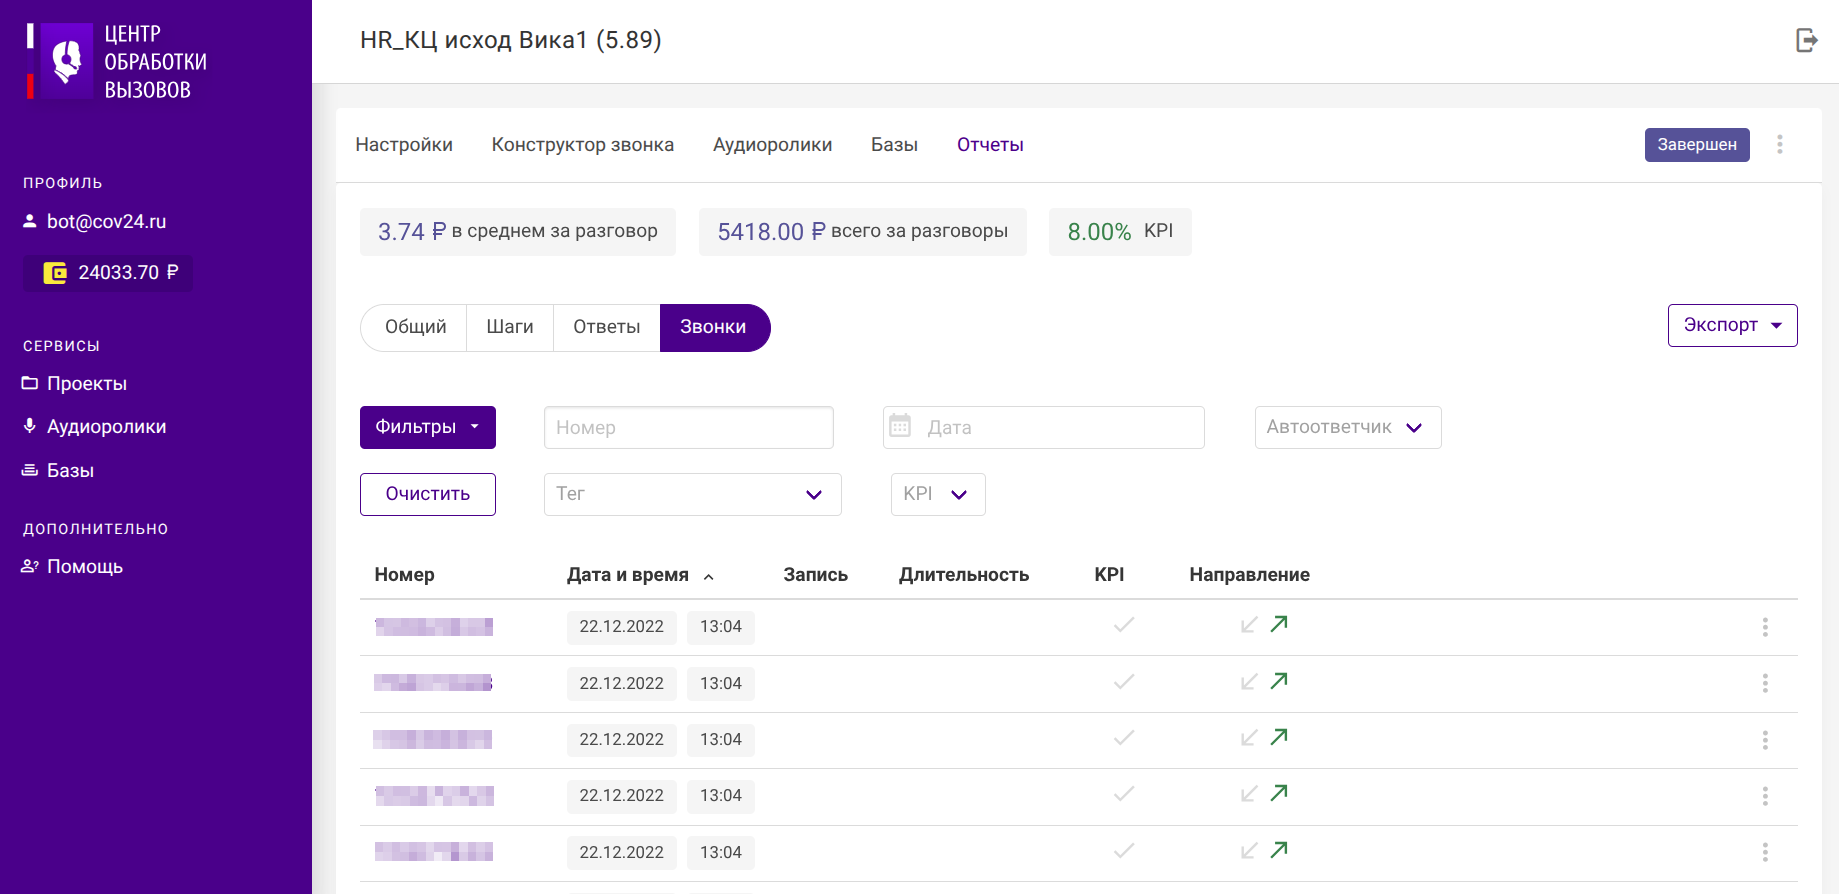Click the wallet balance 24033.70 ₽
This screenshot has height=894, width=1839.
tap(108, 273)
